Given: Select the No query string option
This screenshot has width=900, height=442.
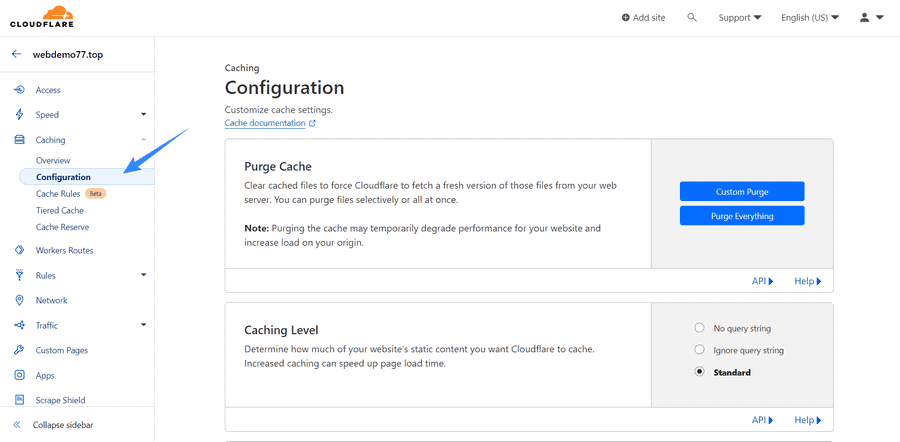Looking at the screenshot, I should [699, 328].
